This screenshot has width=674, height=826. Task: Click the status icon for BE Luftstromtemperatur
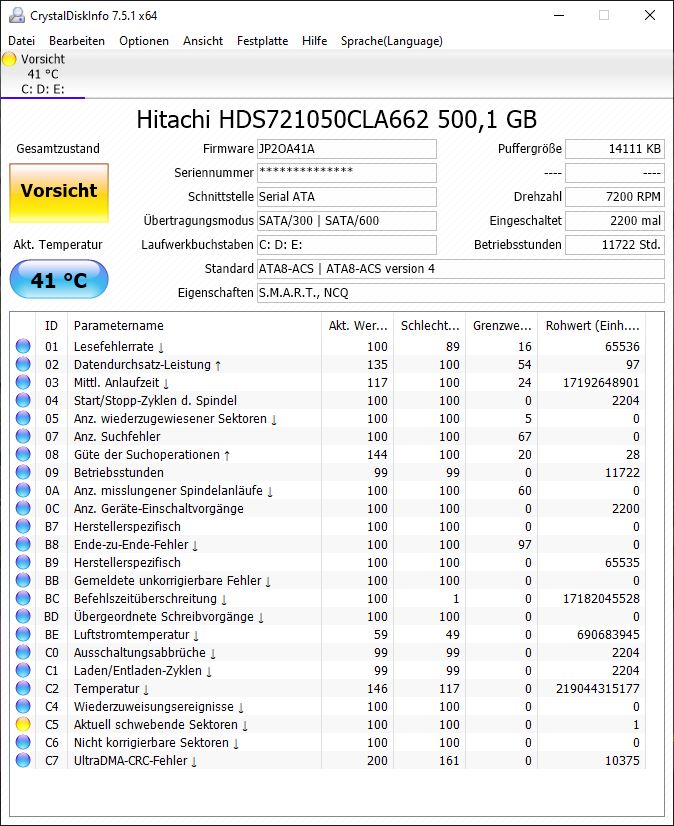tap(23, 634)
